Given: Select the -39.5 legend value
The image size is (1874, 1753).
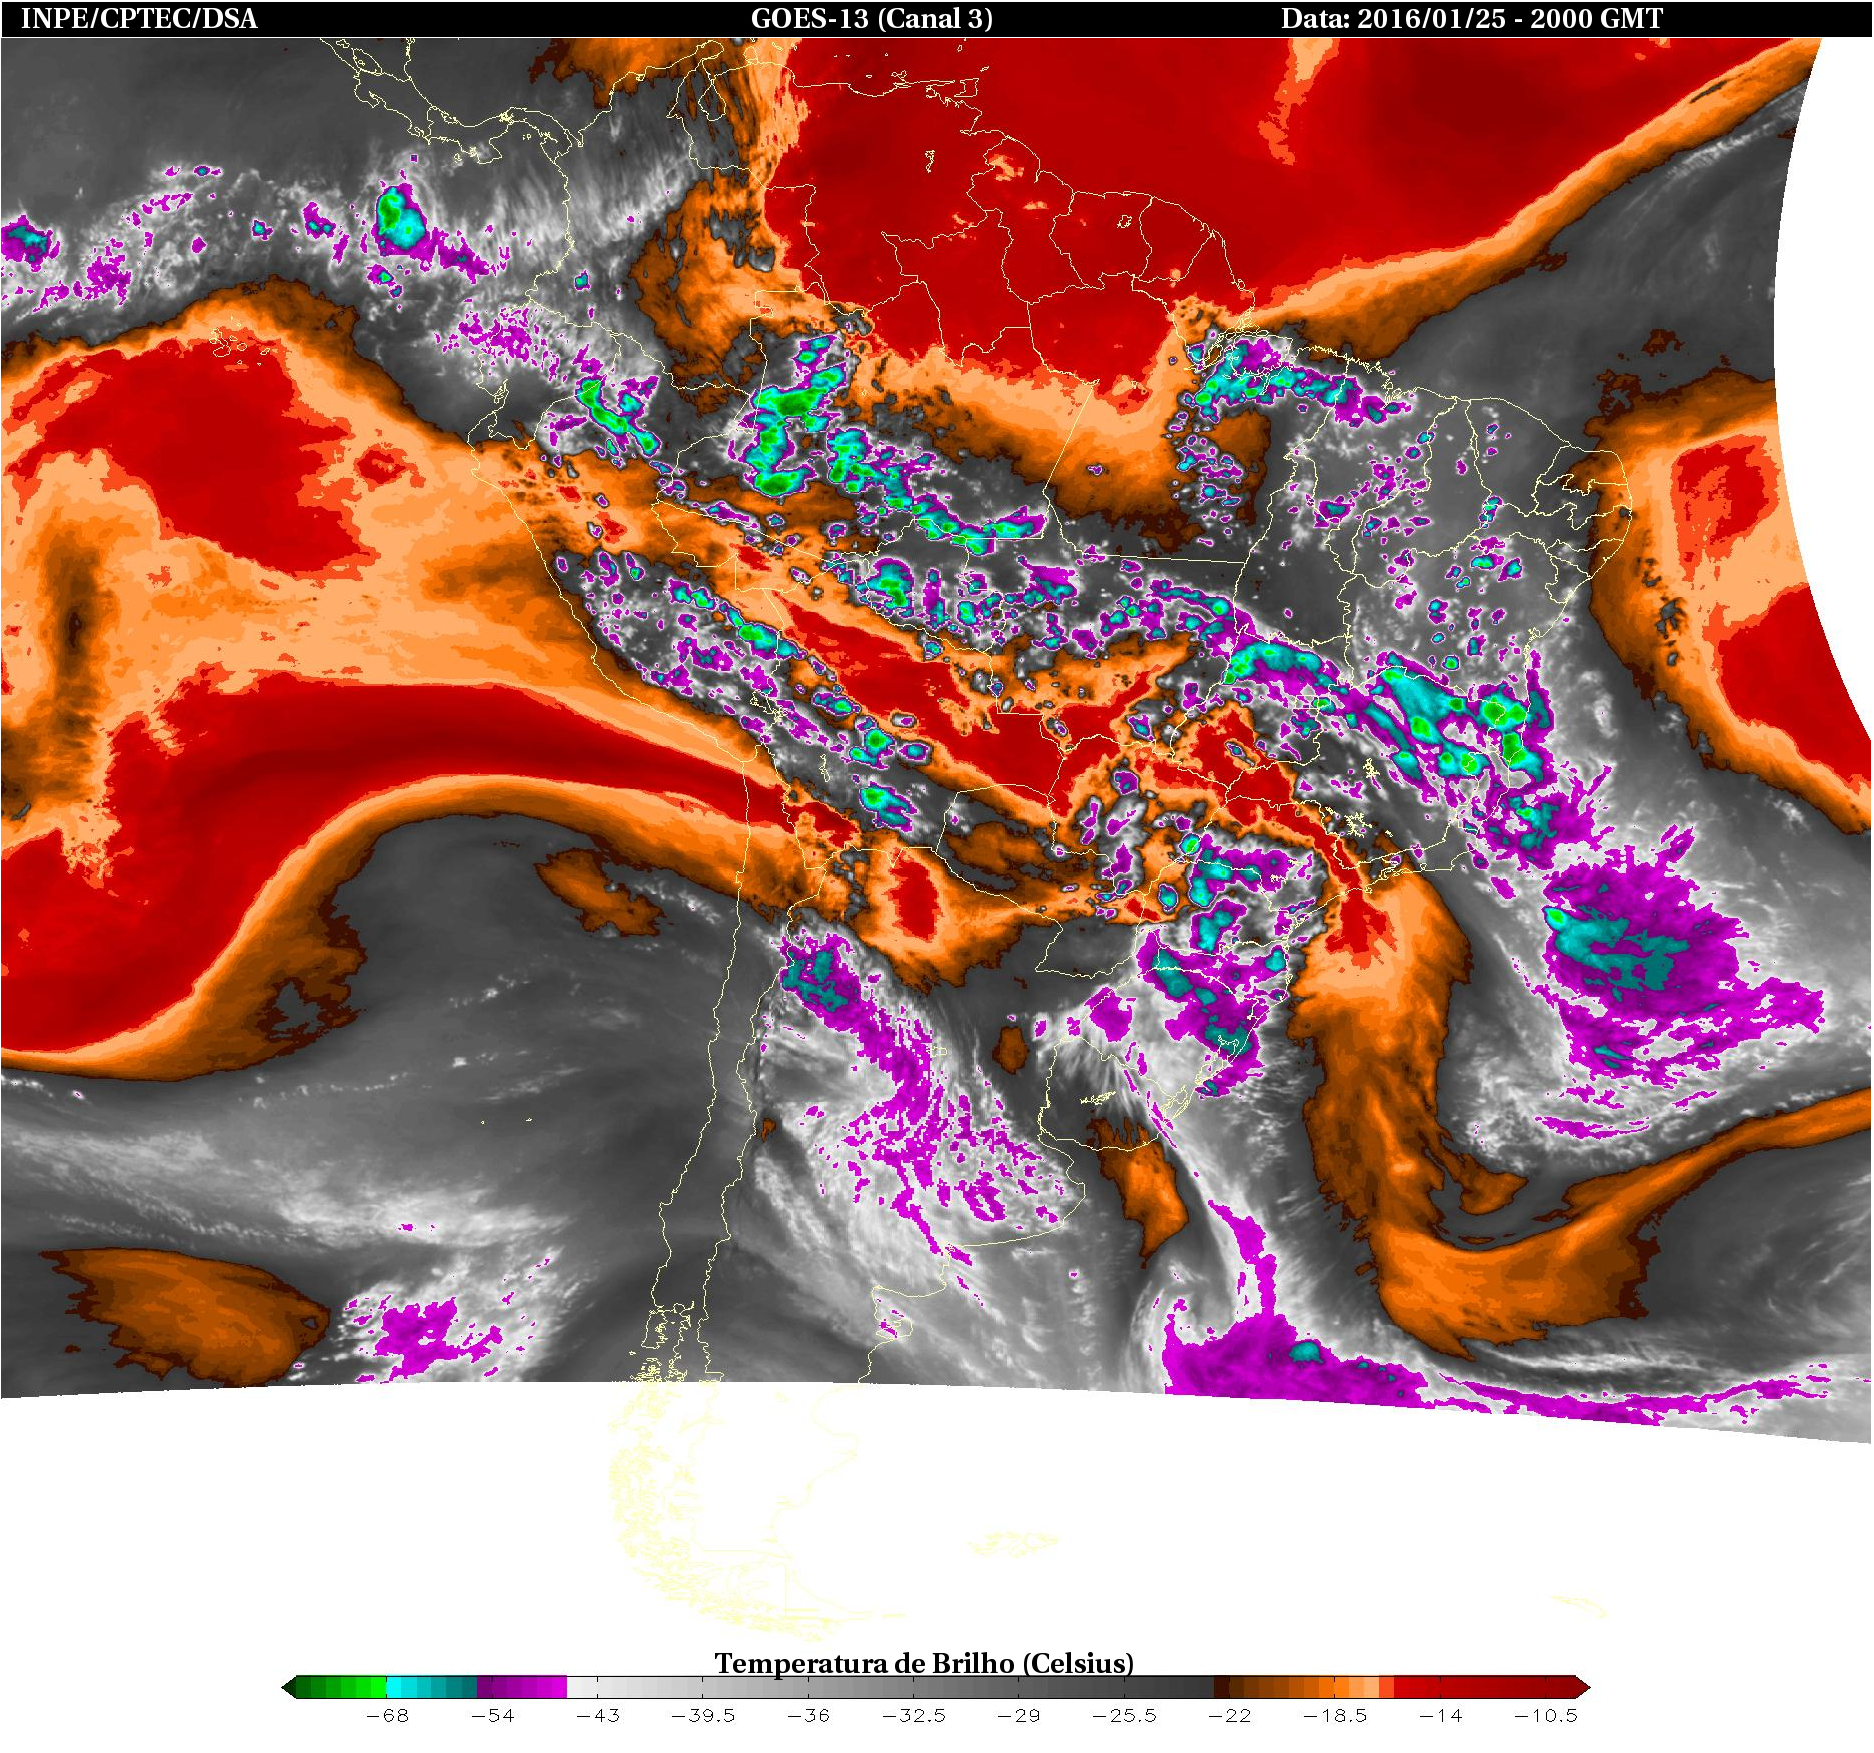Looking at the screenshot, I should click(703, 1716).
